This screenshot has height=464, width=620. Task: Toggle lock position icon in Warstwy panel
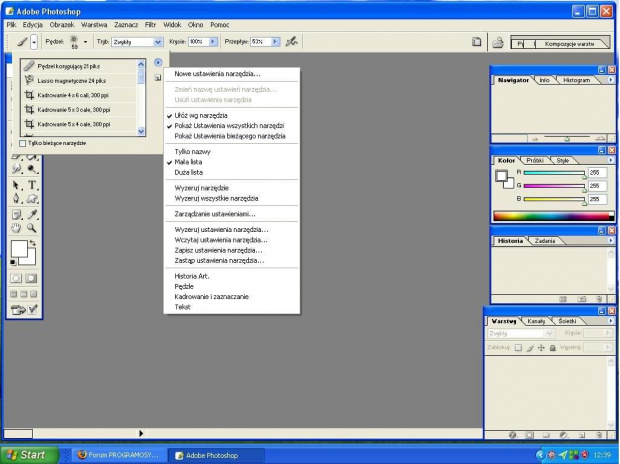(x=541, y=348)
